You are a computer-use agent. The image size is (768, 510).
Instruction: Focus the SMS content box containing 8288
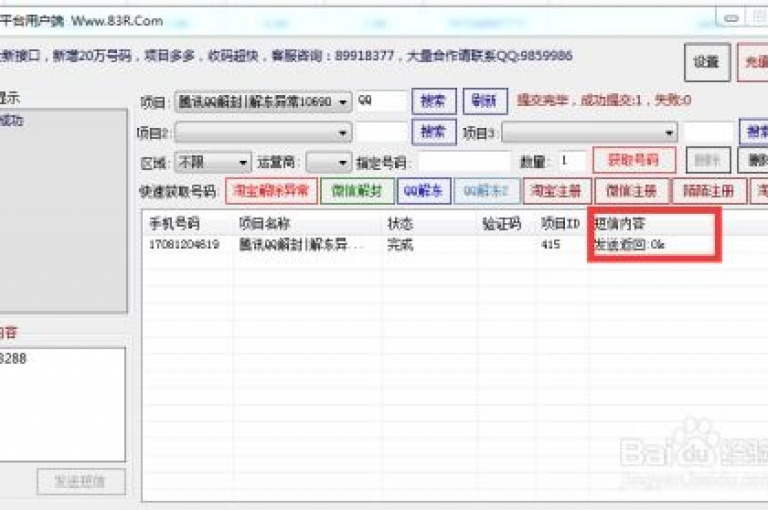tap(62, 404)
